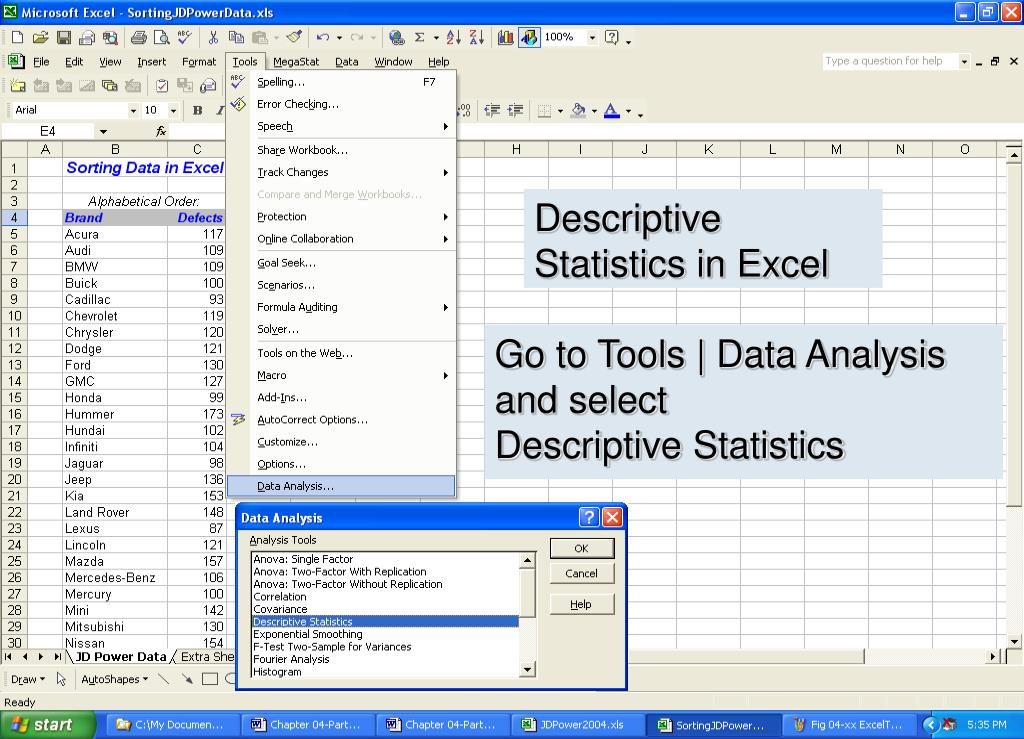Open the Data menu in menu bar
The width and height of the screenshot is (1024, 739).
[347, 61]
